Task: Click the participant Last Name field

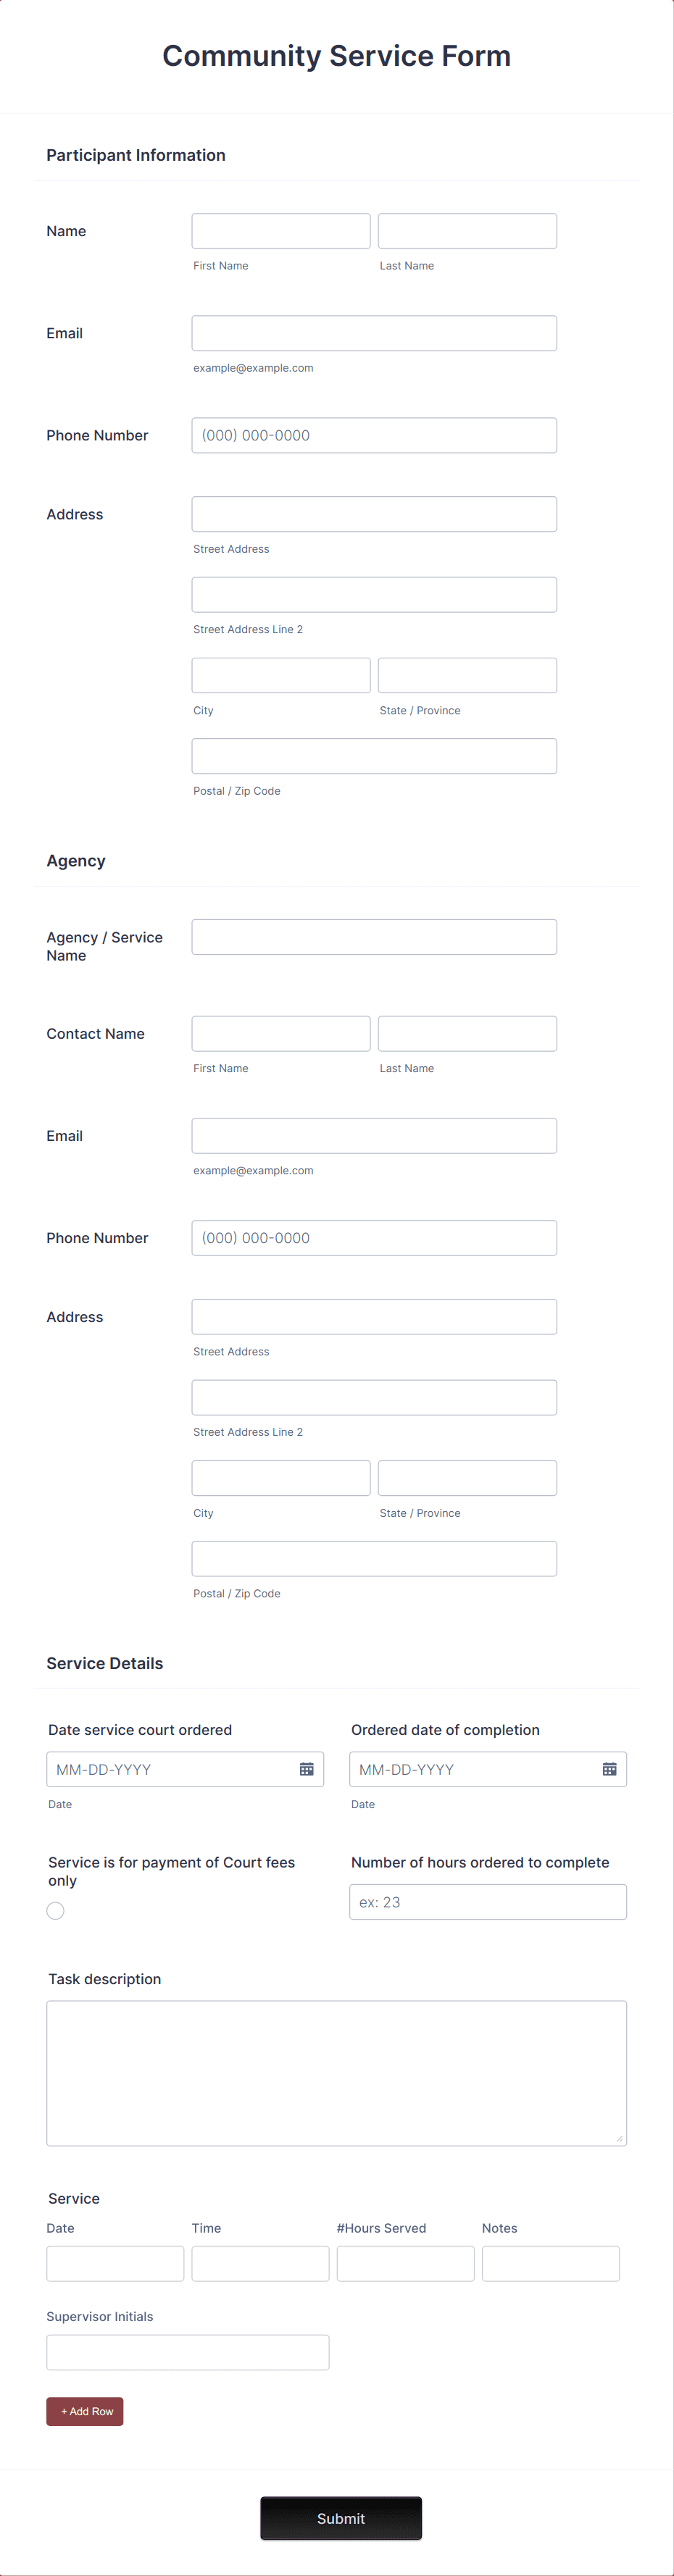Action: [467, 230]
